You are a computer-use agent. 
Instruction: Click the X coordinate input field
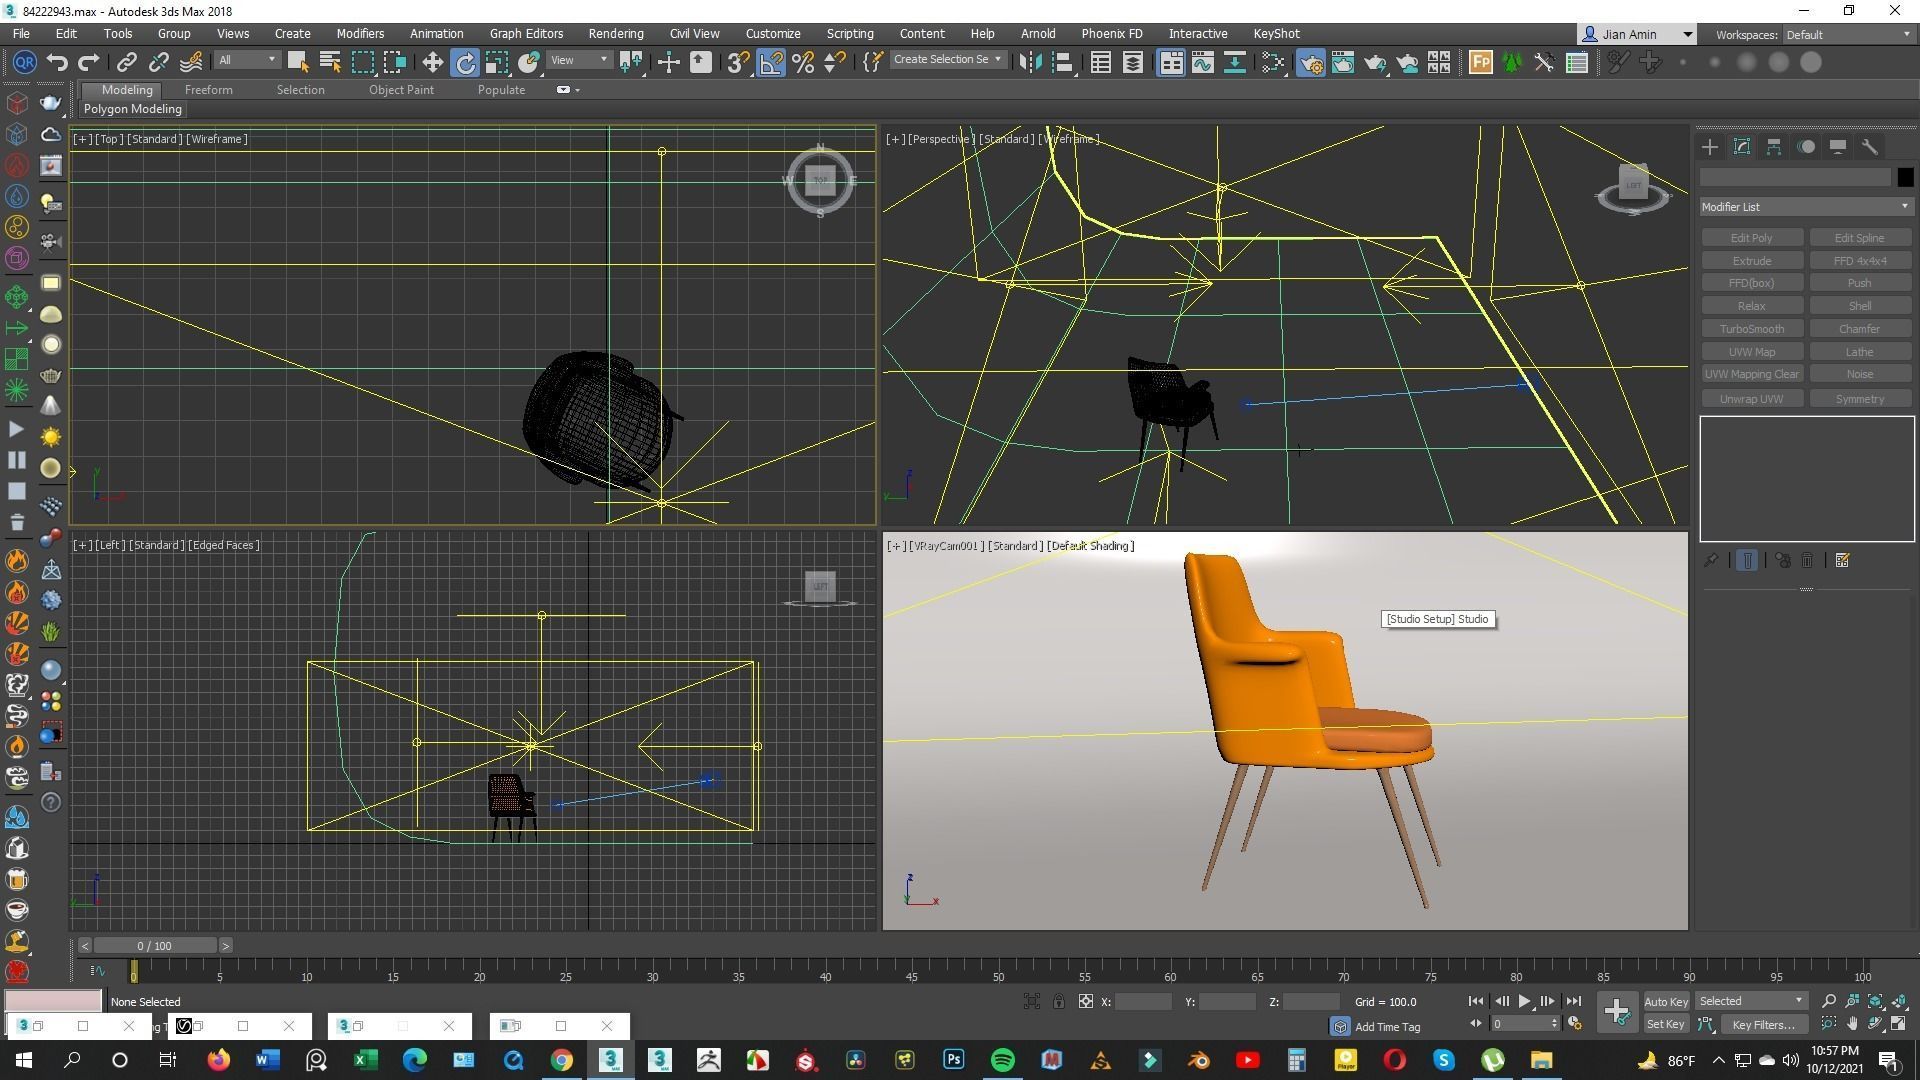pyautogui.click(x=1143, y=1001)
